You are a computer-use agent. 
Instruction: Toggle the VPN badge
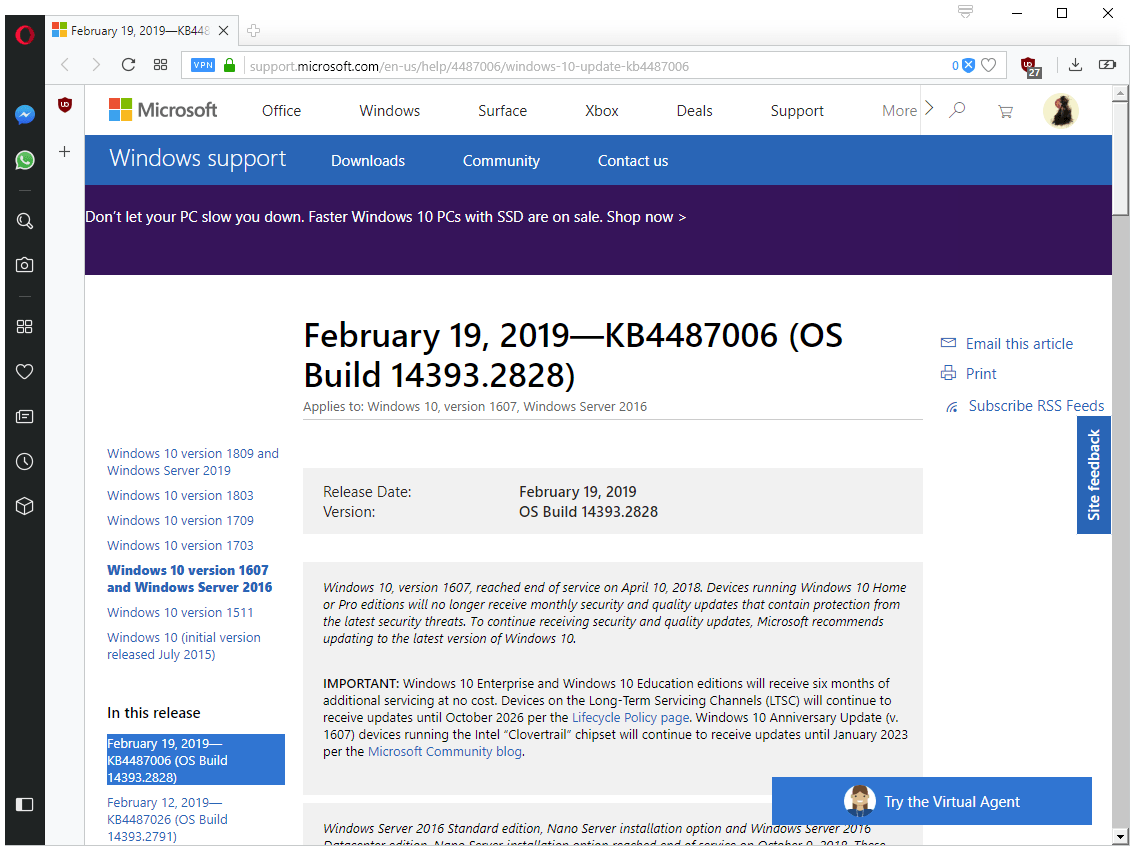[203, 65]
